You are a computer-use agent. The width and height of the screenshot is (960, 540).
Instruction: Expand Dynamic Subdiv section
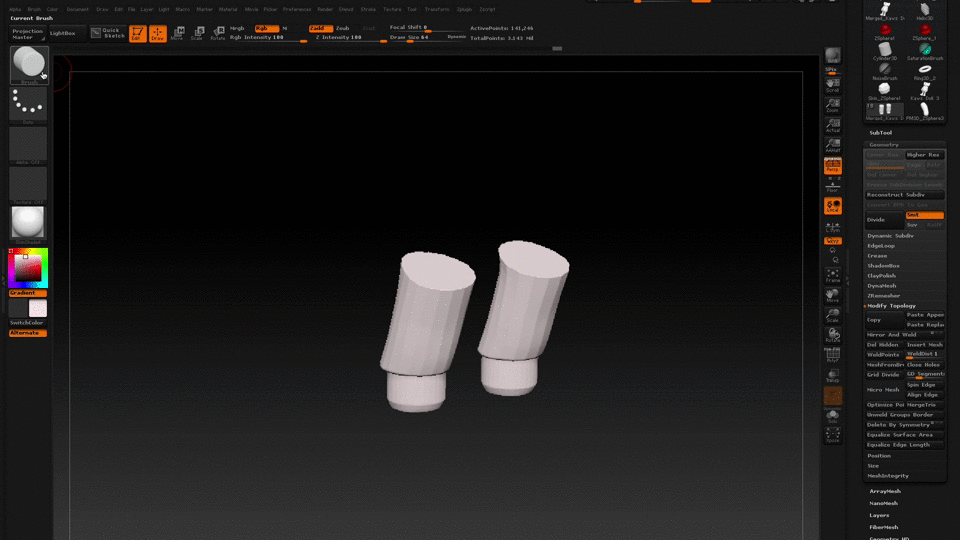890,236
